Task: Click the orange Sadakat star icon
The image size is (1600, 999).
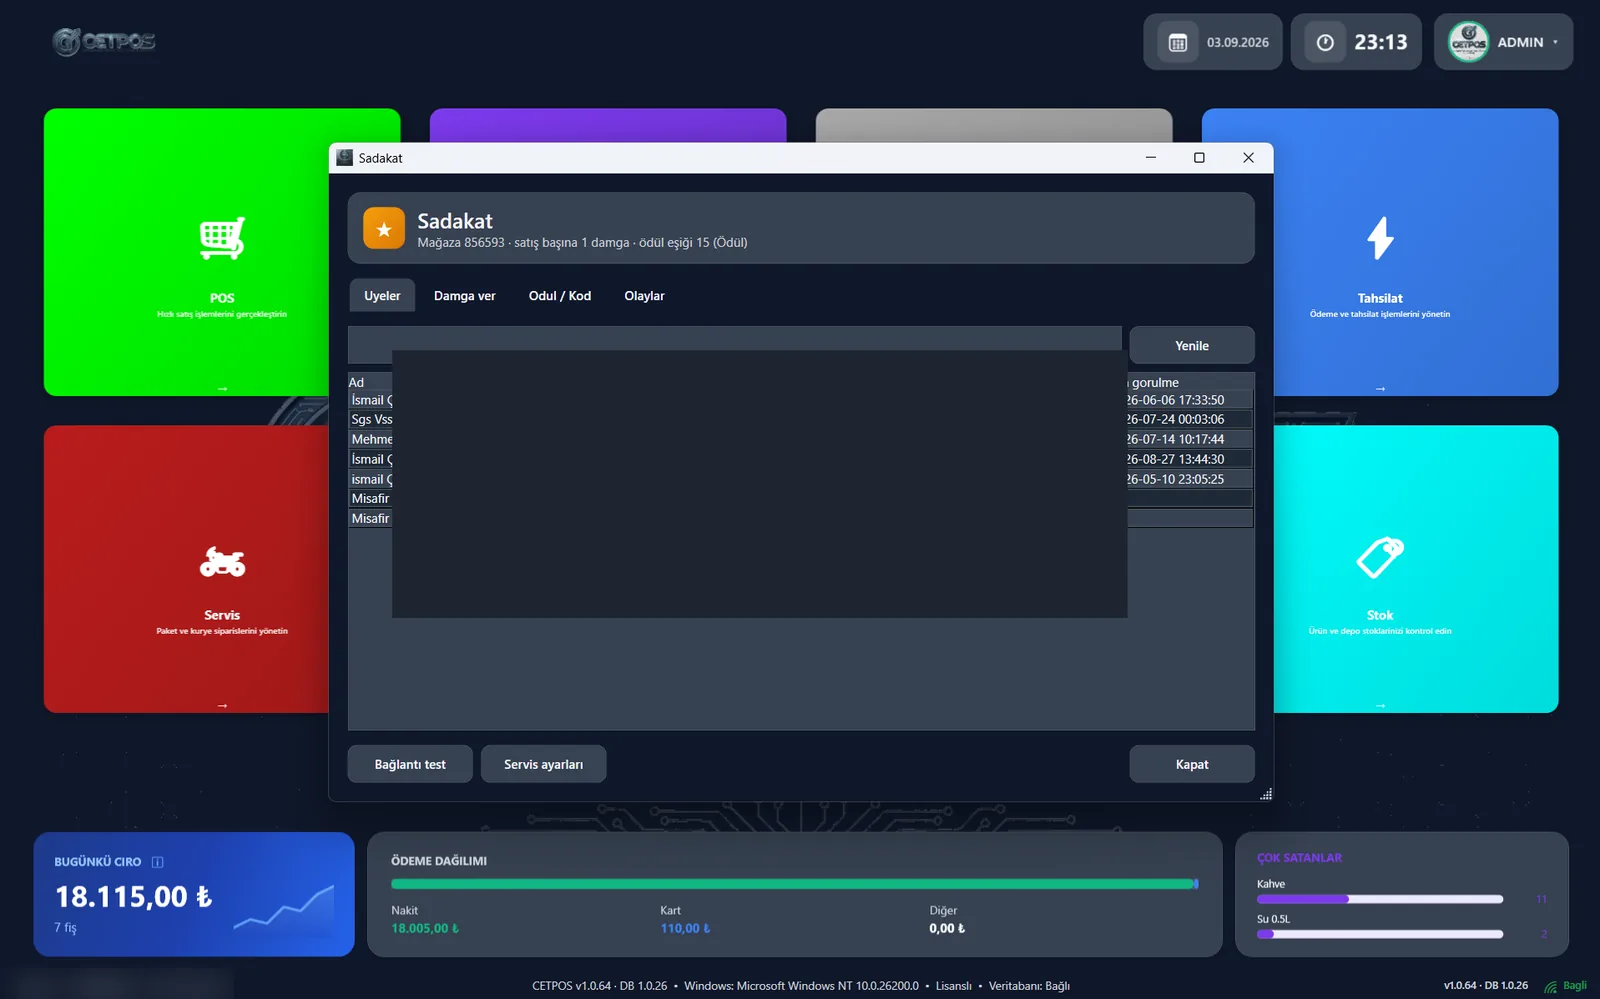Action: 384,229
